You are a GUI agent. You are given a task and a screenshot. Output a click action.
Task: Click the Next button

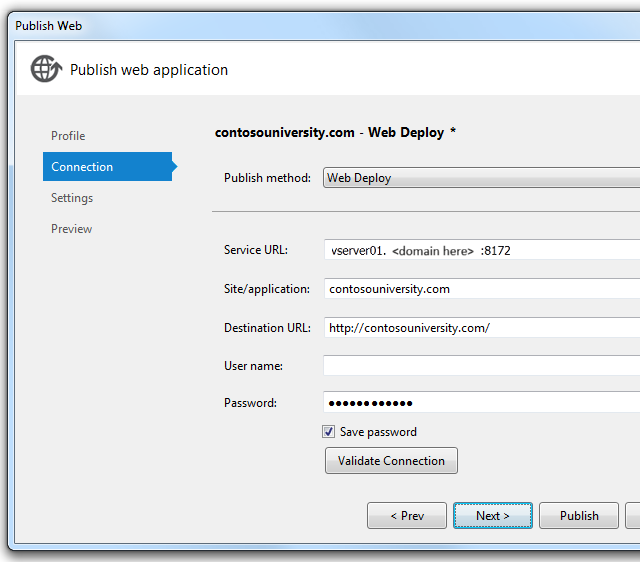coord(493,516)
